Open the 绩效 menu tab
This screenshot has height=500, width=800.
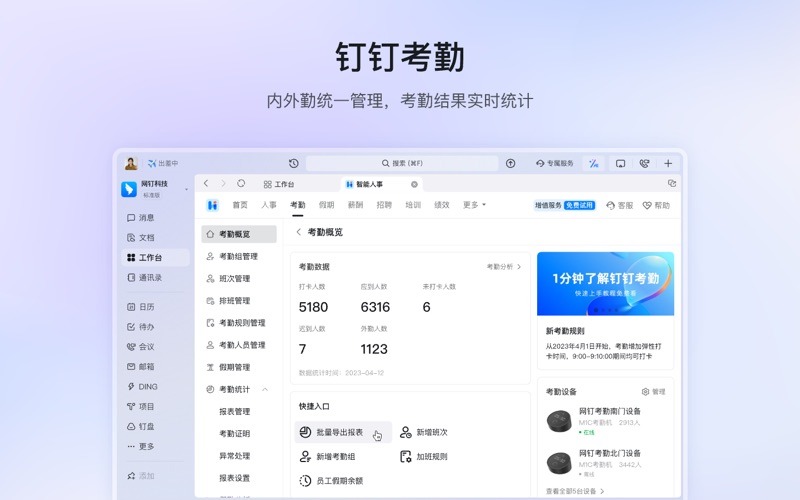click(x=442, y=205)
